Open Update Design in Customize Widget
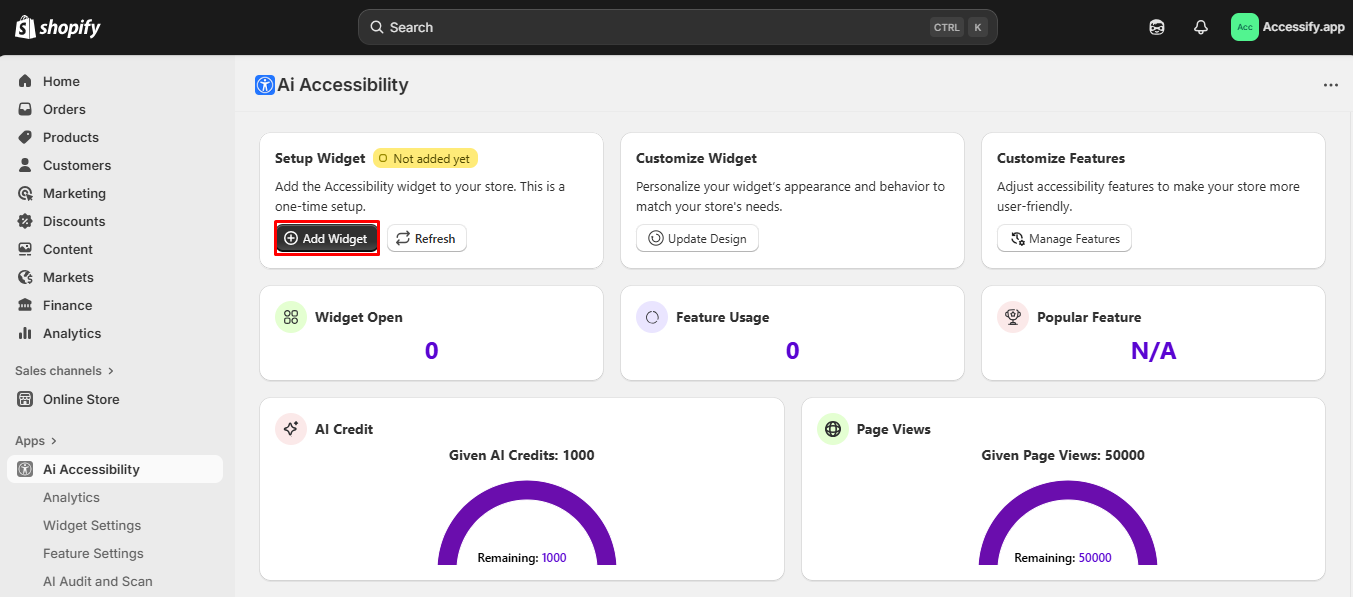Image resolution: width=1353 pixels, height=597 pixels. coord(697,238)
